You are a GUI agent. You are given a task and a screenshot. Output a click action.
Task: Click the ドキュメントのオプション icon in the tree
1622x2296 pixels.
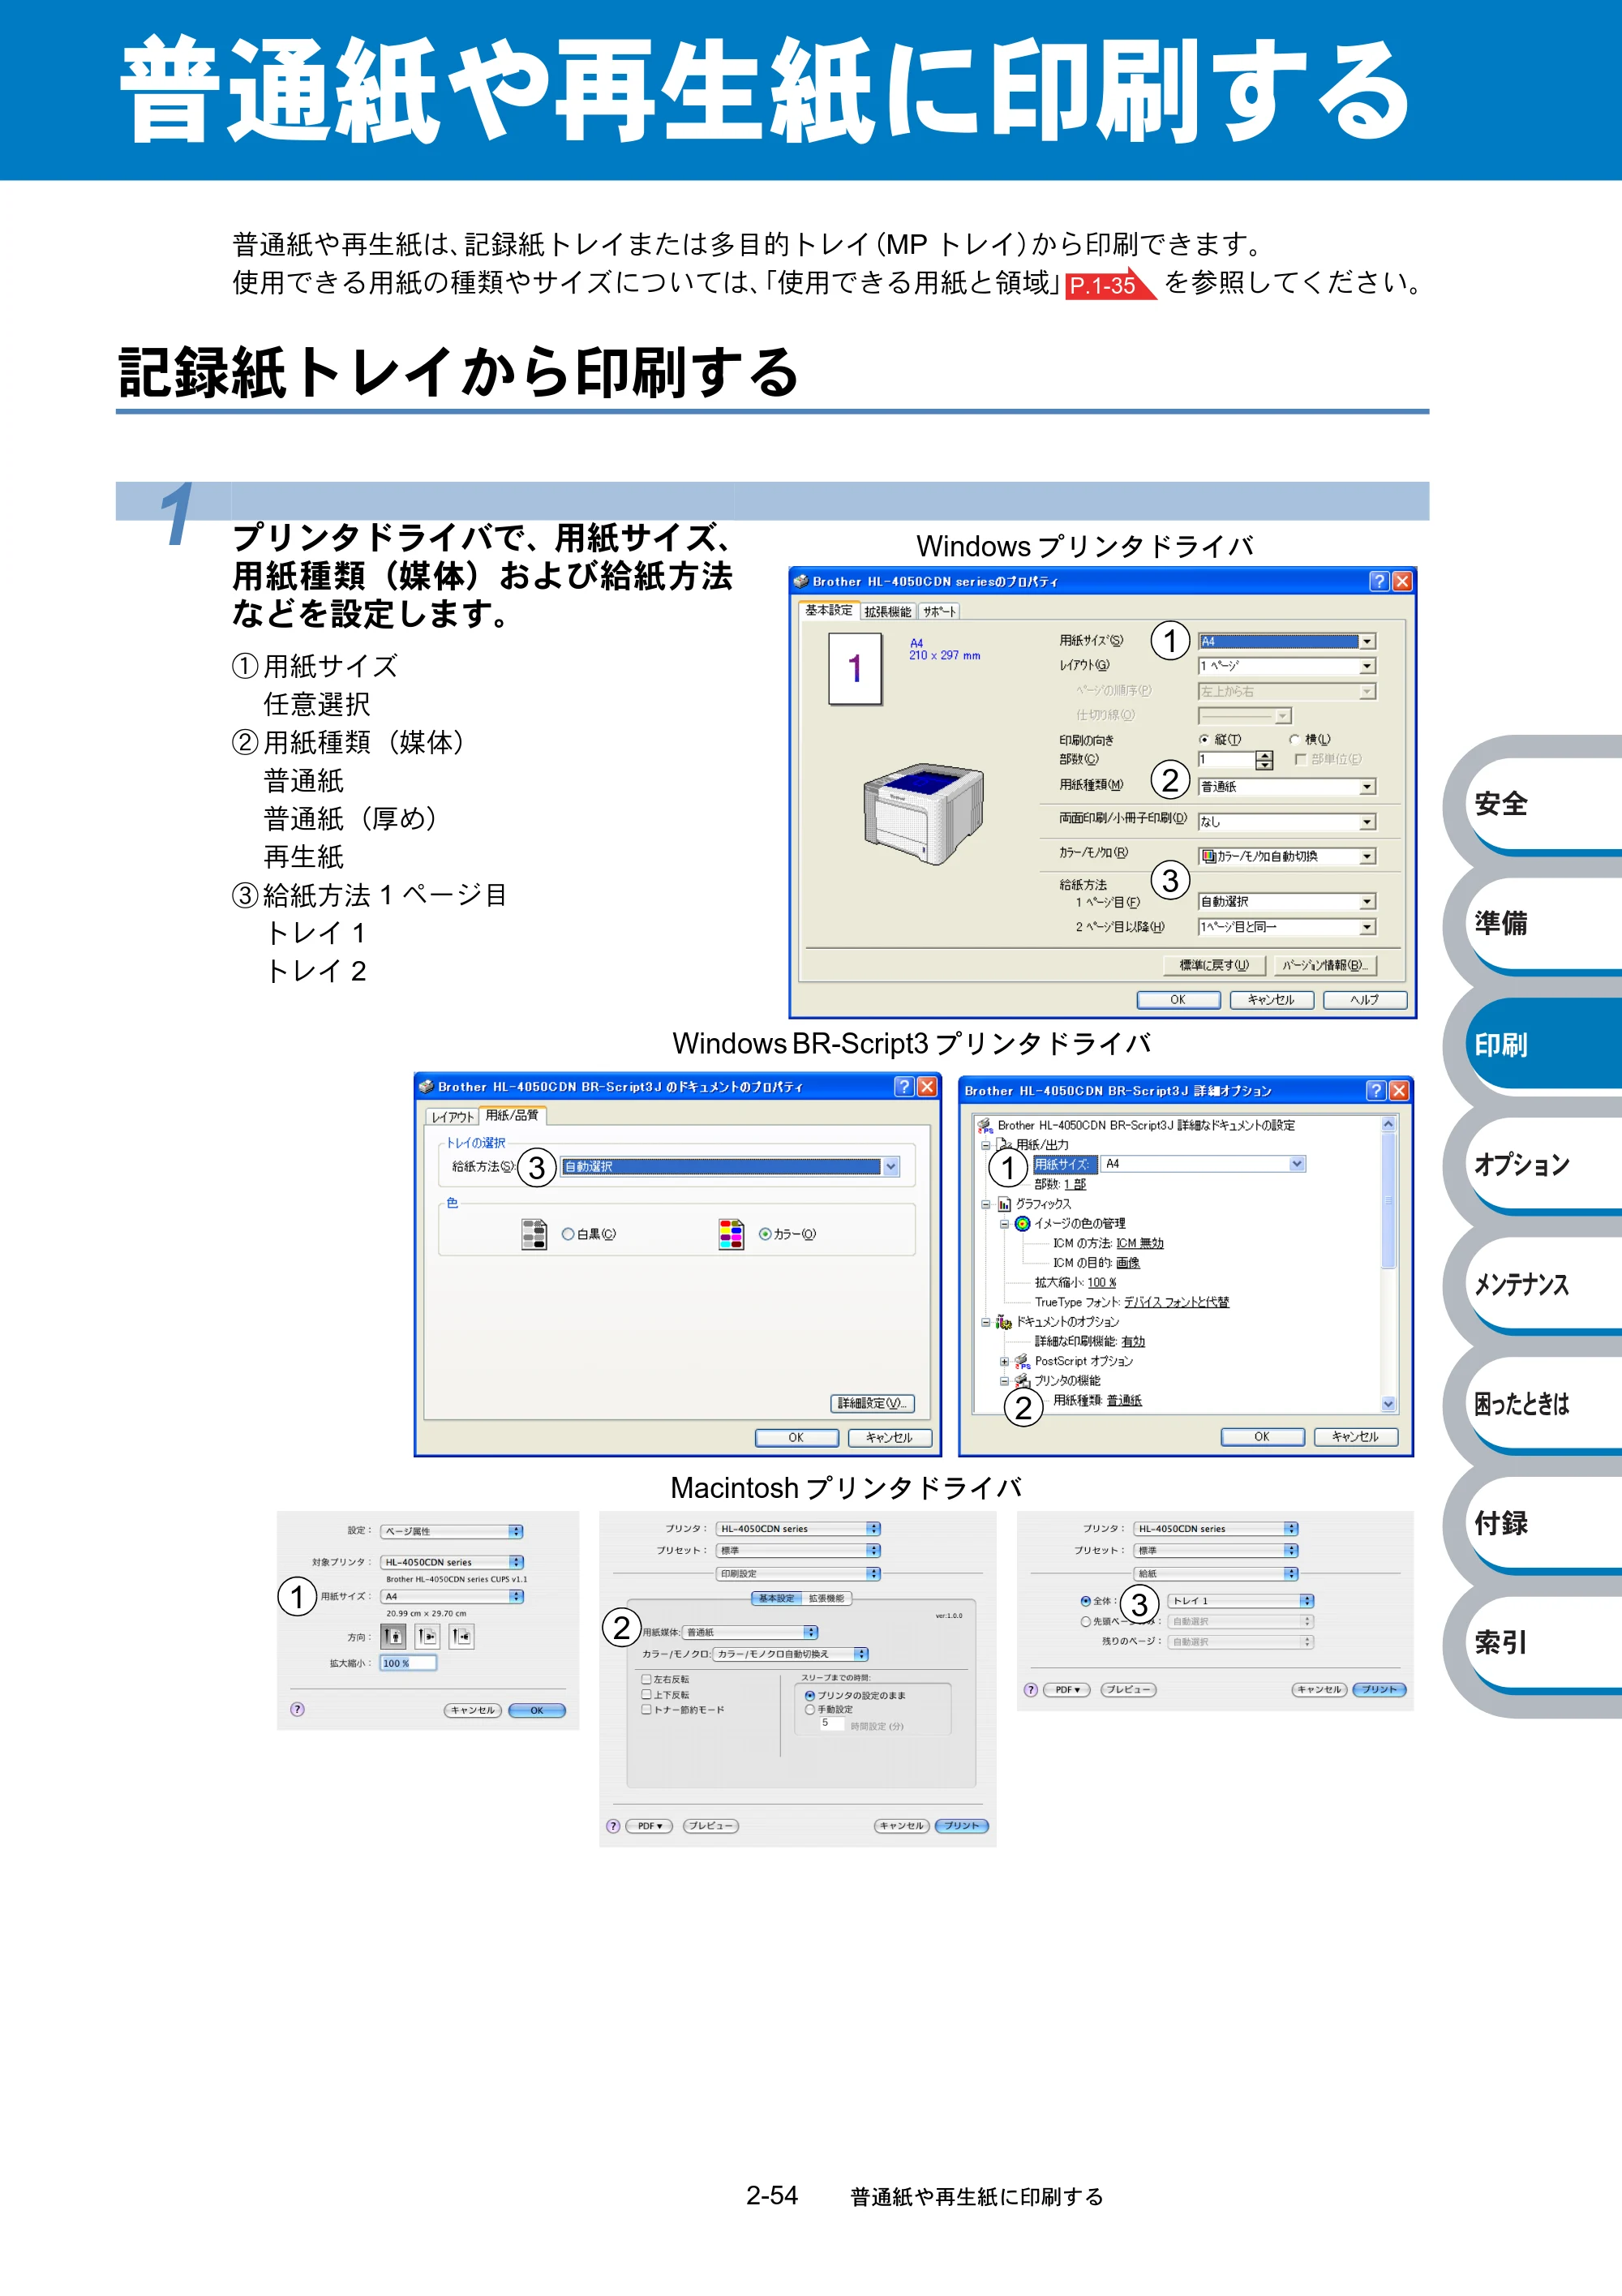(x=1004, y=1321)
